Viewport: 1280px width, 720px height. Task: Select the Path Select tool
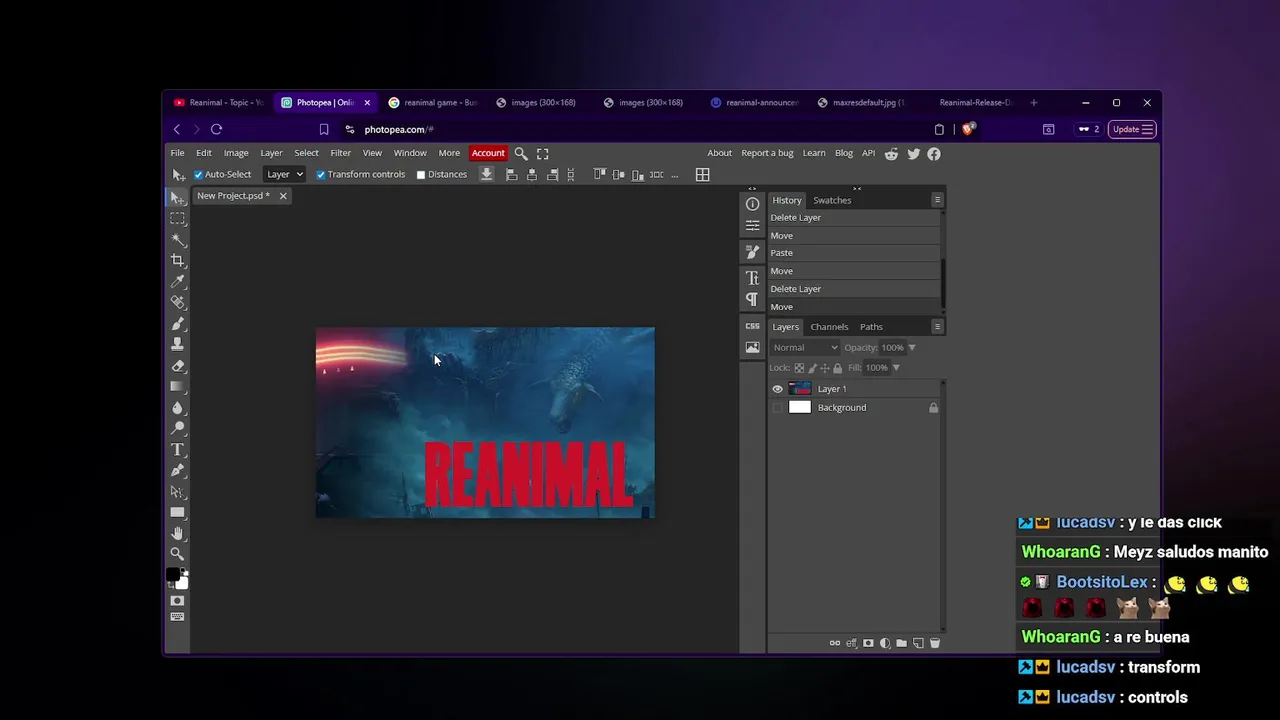pos(177,491)
